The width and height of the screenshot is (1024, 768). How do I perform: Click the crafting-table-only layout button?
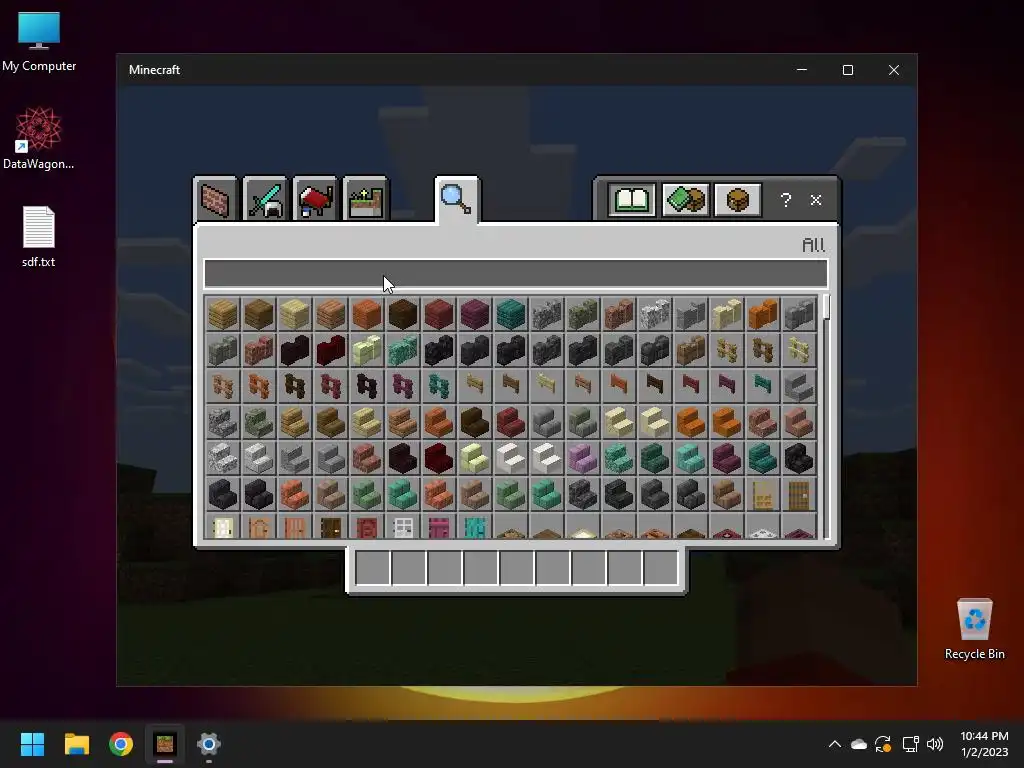738,200
